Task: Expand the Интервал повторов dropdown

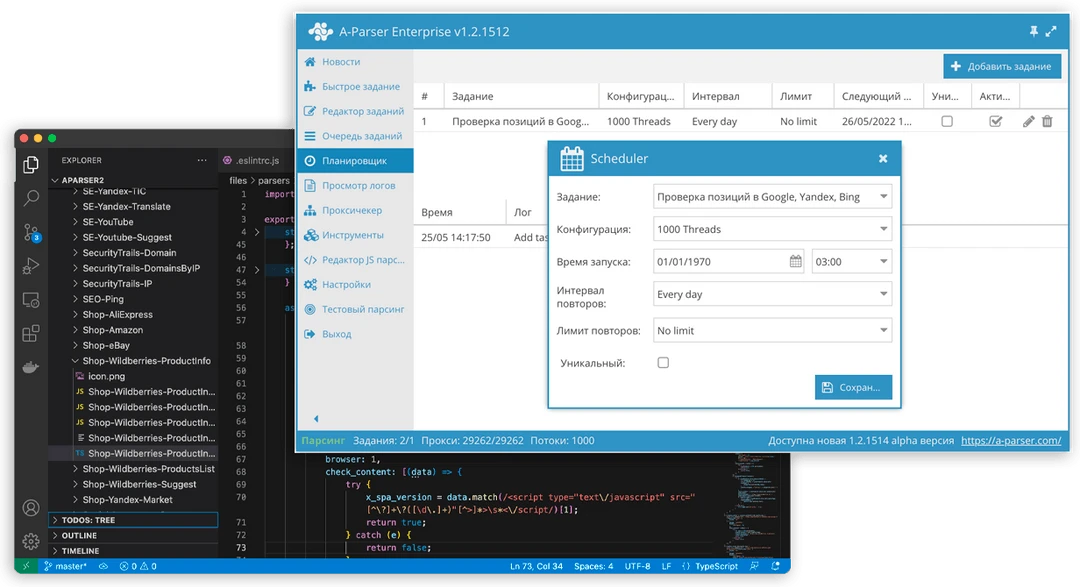Action: (771, 295)
